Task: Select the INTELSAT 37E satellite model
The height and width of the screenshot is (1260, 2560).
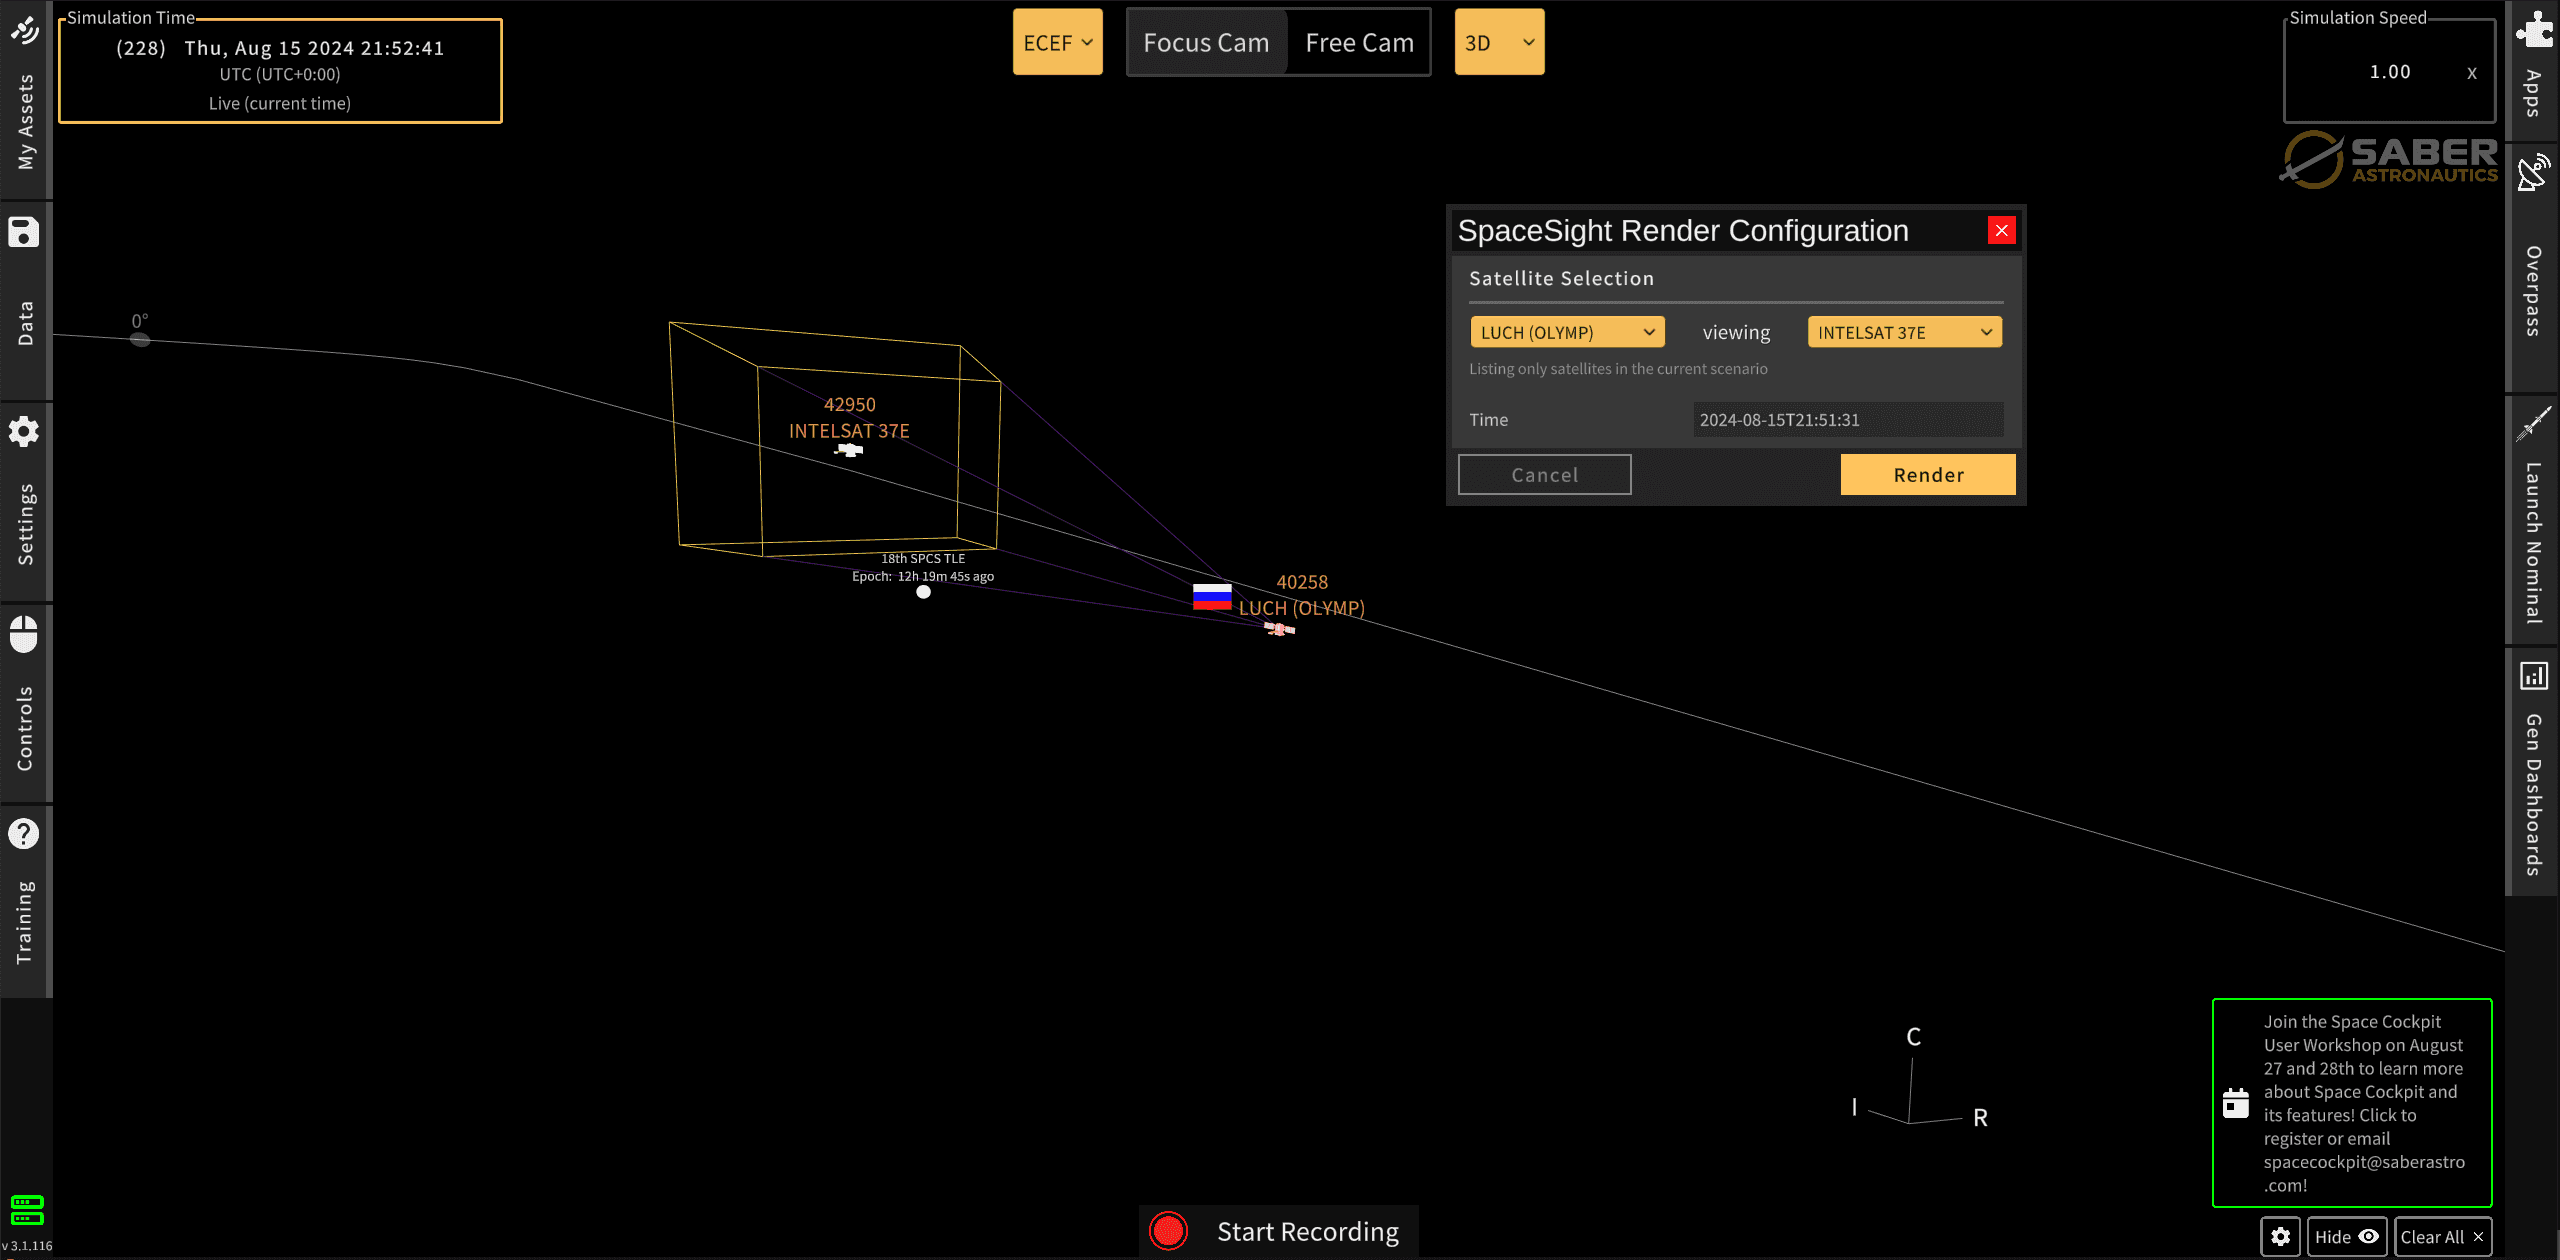Action: (849, 451)
